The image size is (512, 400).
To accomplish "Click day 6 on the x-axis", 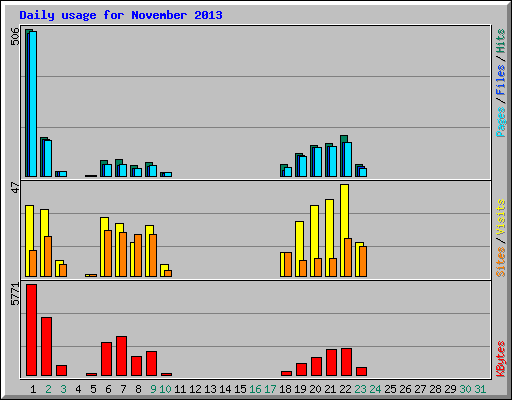I will [108, 389].
